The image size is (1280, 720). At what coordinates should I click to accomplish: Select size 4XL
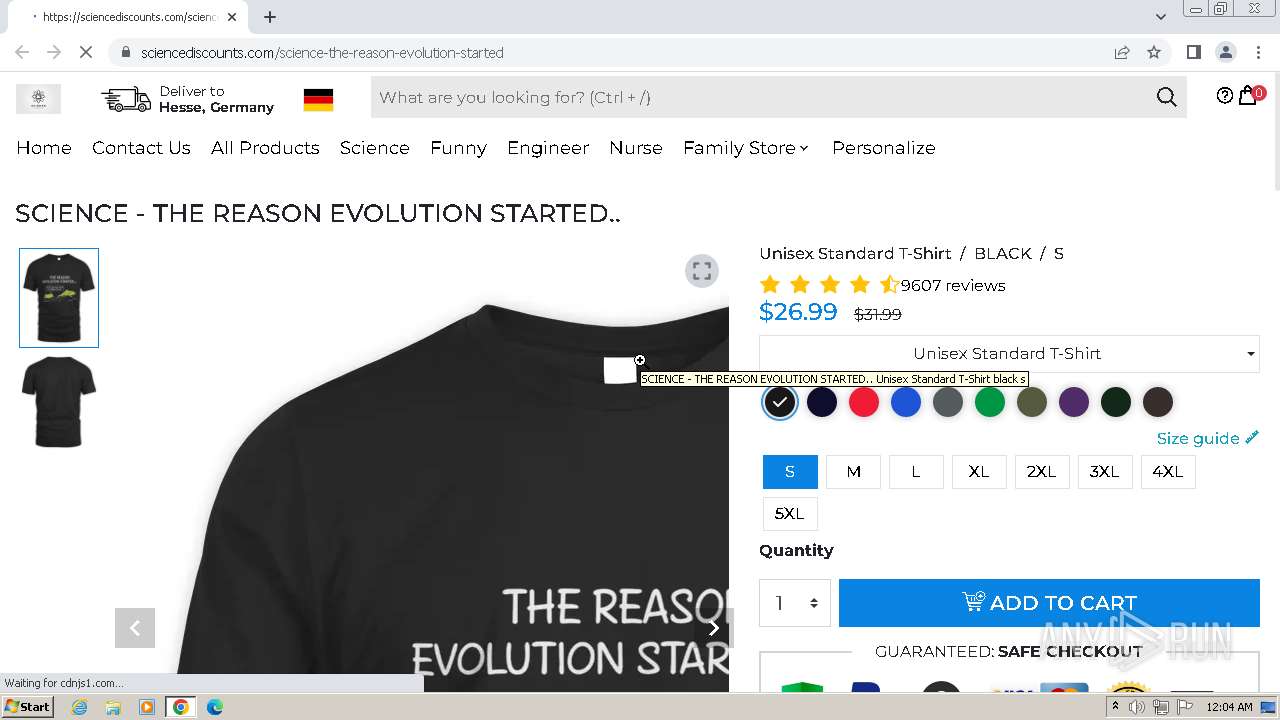1168,471
